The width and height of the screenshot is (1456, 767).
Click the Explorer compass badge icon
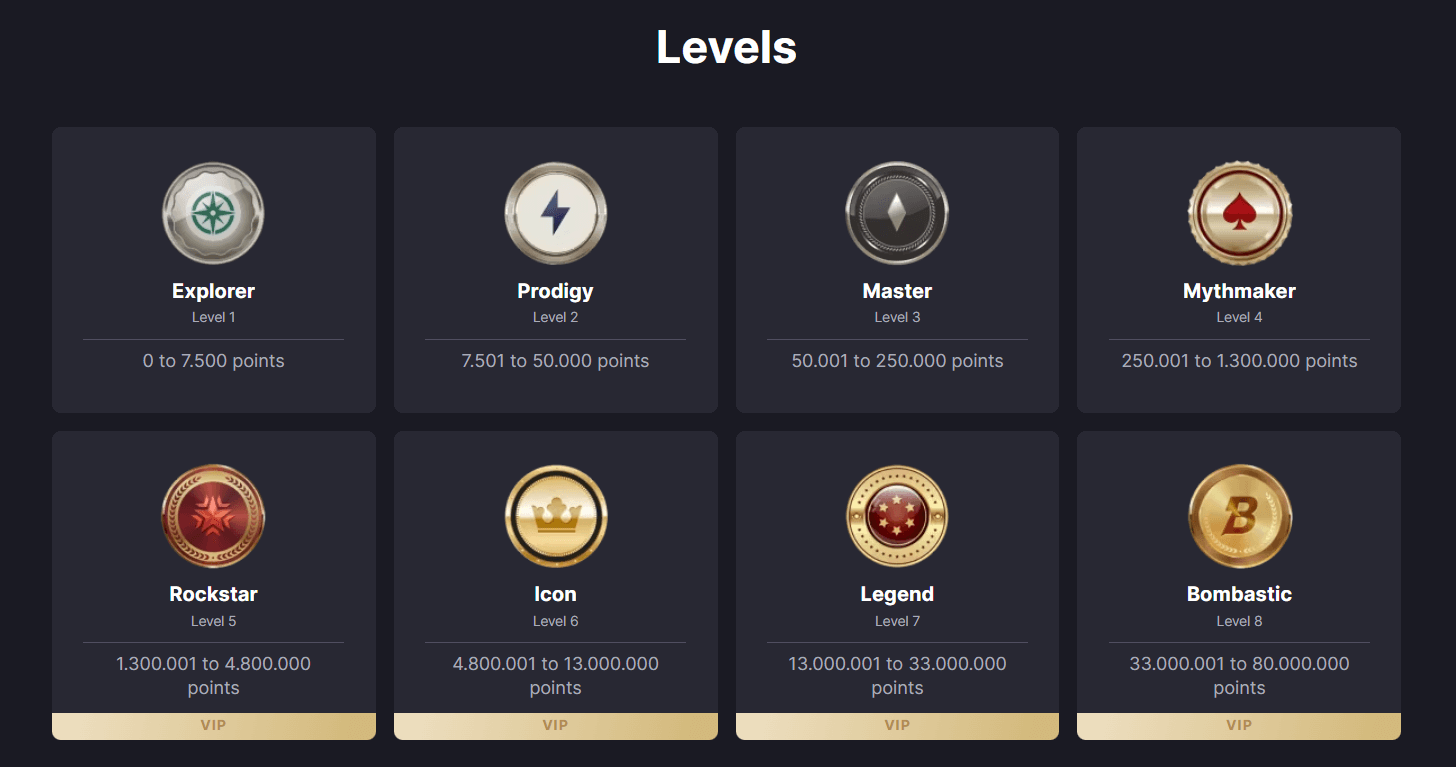pyautogui.click(x=213, y=214)
